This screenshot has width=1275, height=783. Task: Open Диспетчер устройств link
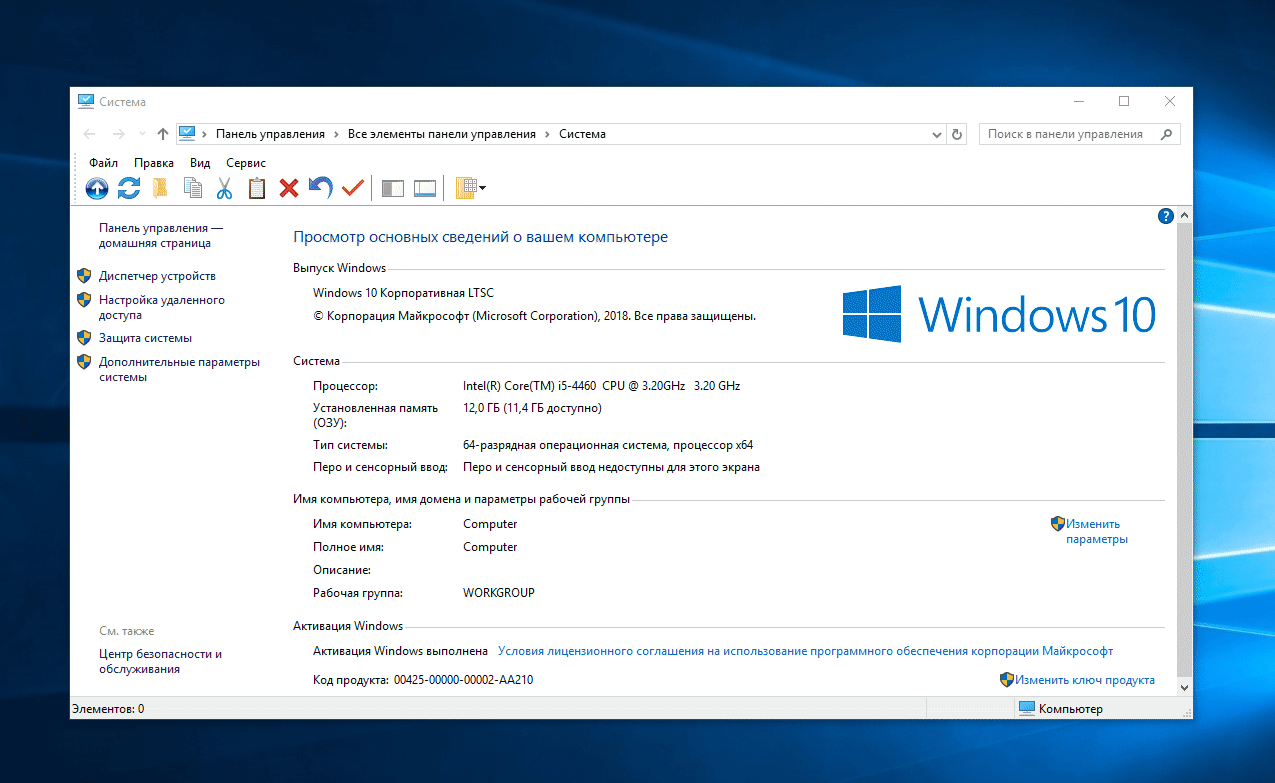coord(157,276)
